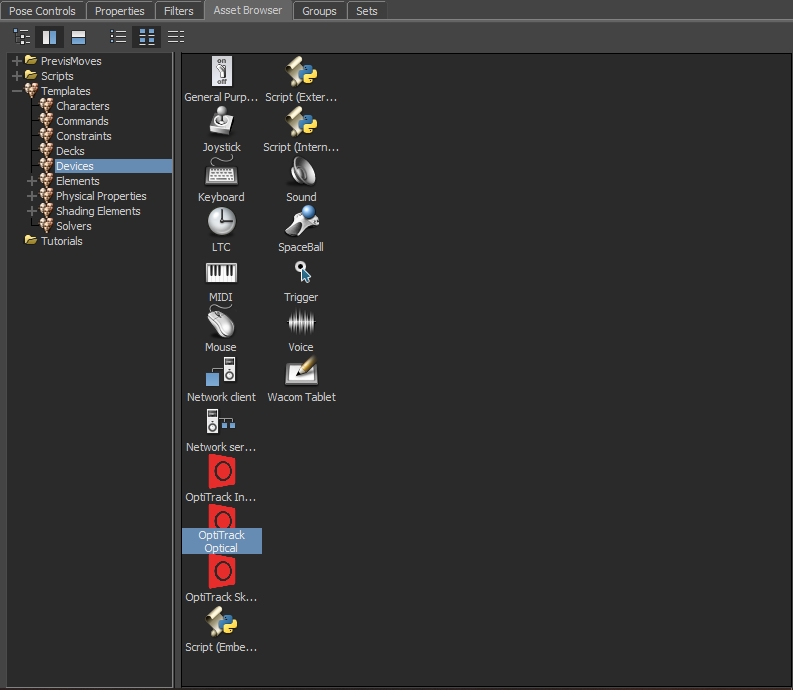Open the Tutorials folder
Screen dimensions: 793x690
coord(61,241)
